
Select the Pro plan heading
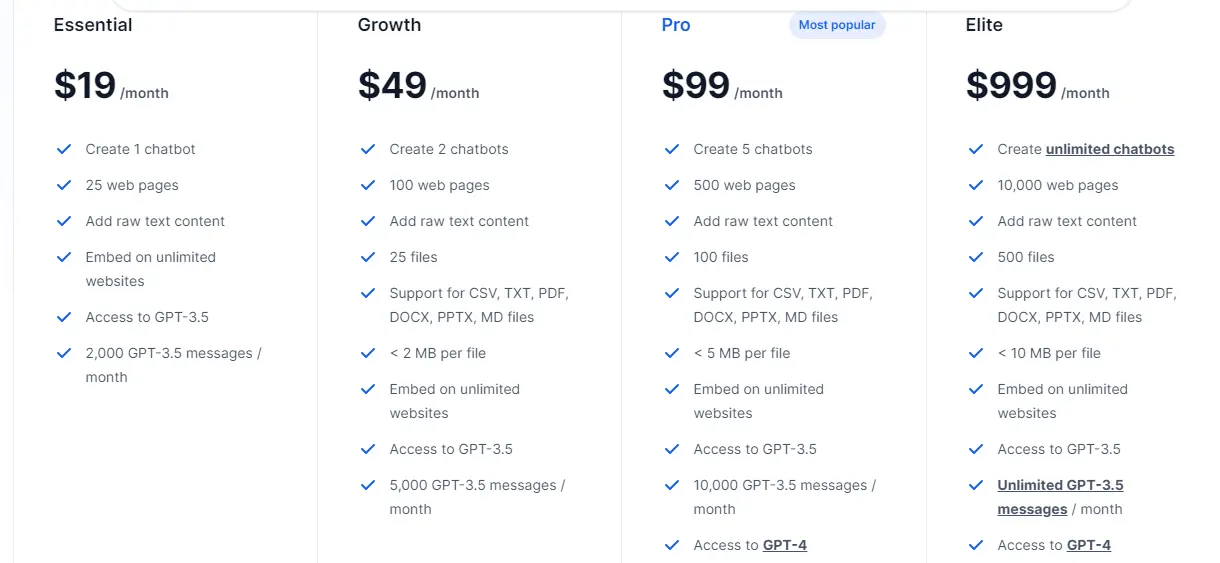pyautogui.click(x=676, y=25)
